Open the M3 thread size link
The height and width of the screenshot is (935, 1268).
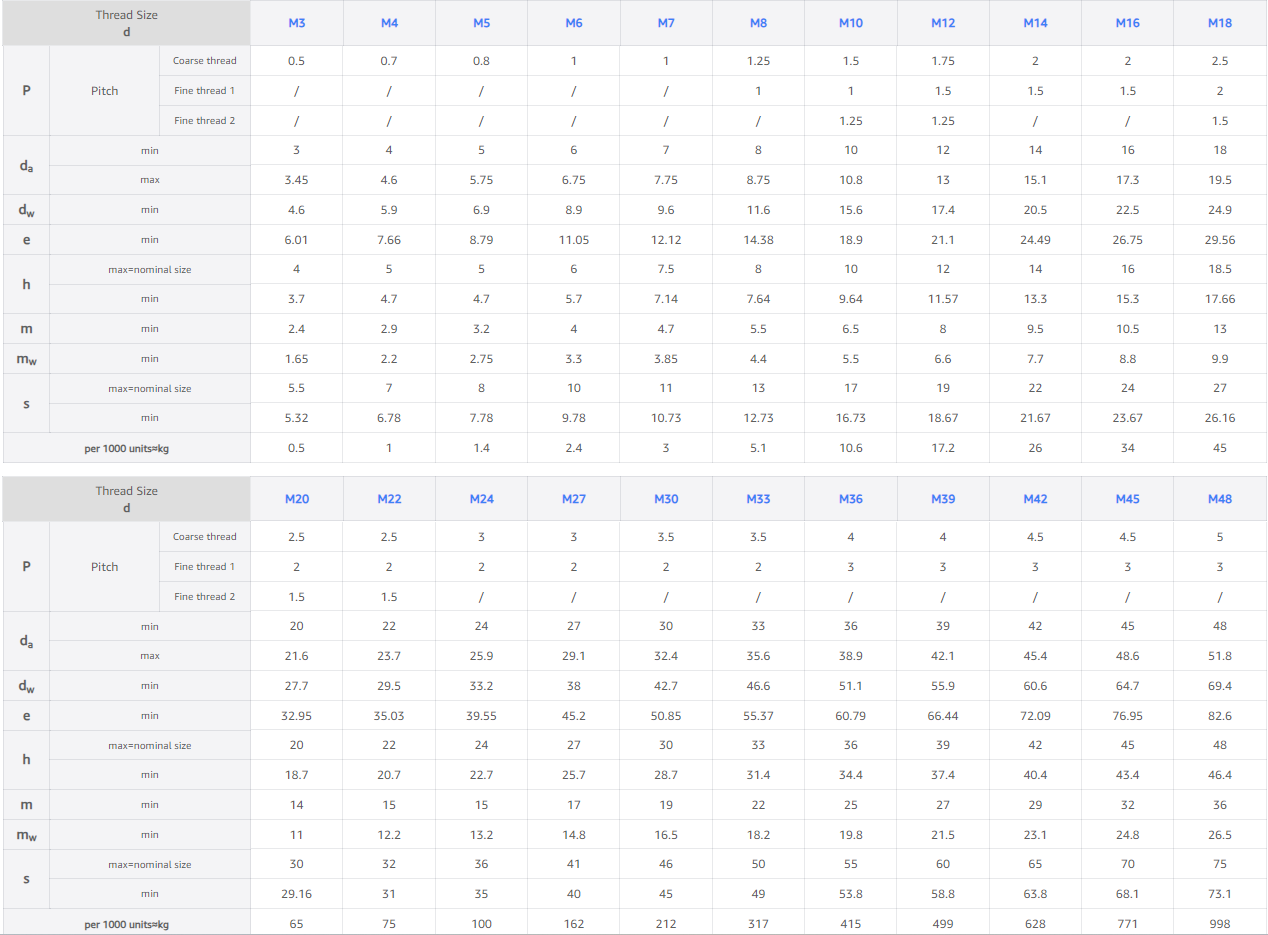[x=296, y=23]
